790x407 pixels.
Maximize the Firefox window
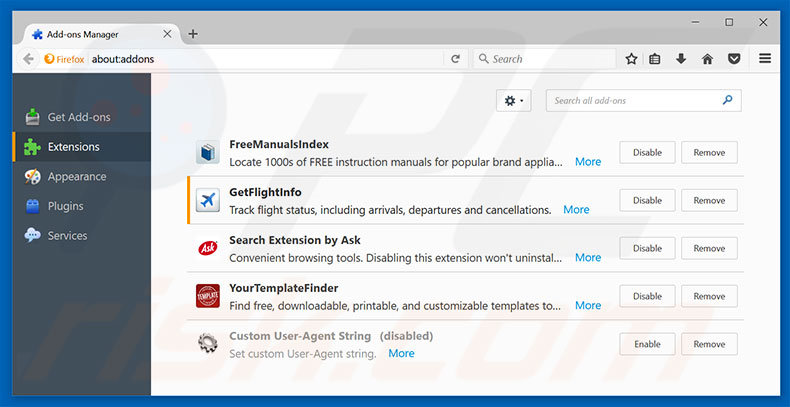click(x=729, y=23)
